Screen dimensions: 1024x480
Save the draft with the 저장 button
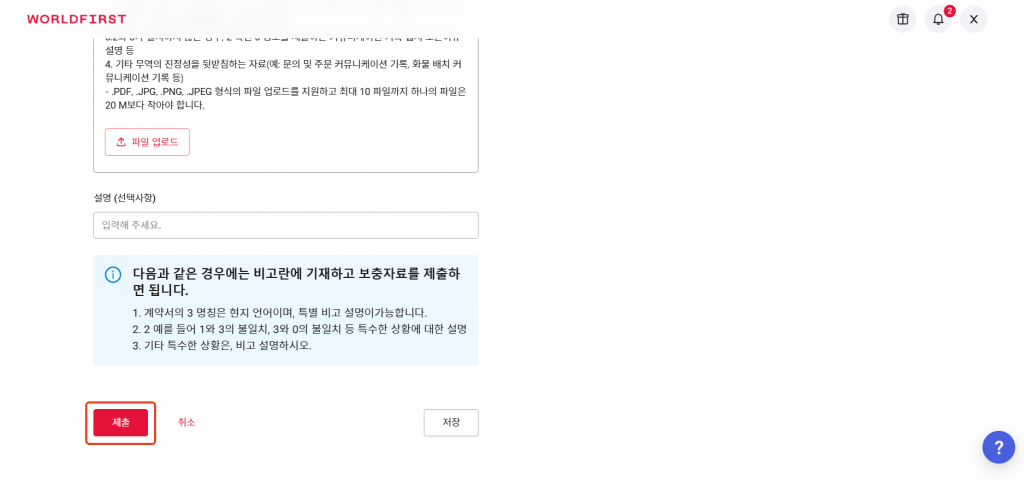(x=451, y=423)
